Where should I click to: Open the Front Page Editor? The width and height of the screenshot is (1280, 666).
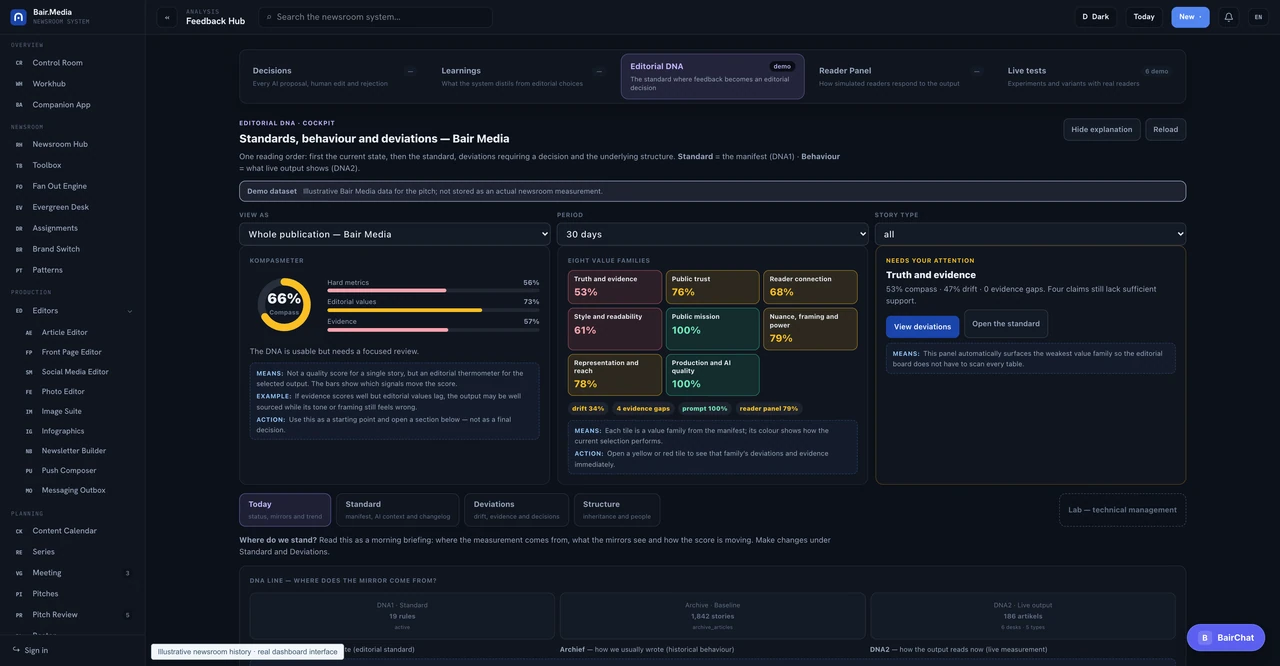tap(78, 352)
